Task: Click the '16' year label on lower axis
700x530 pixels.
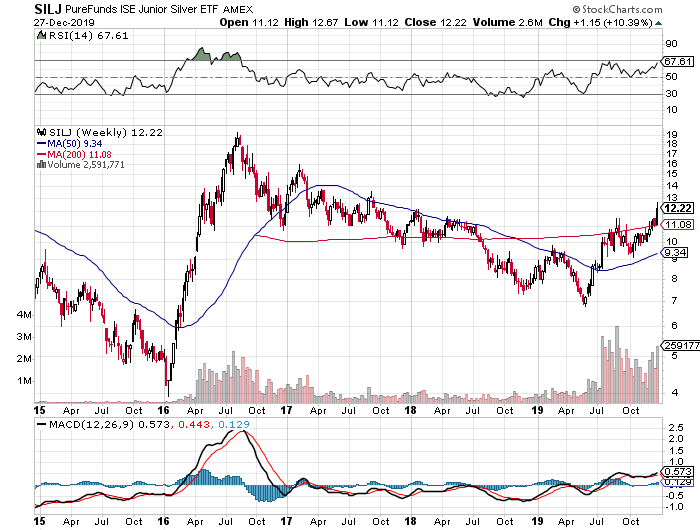Action: 164,521
